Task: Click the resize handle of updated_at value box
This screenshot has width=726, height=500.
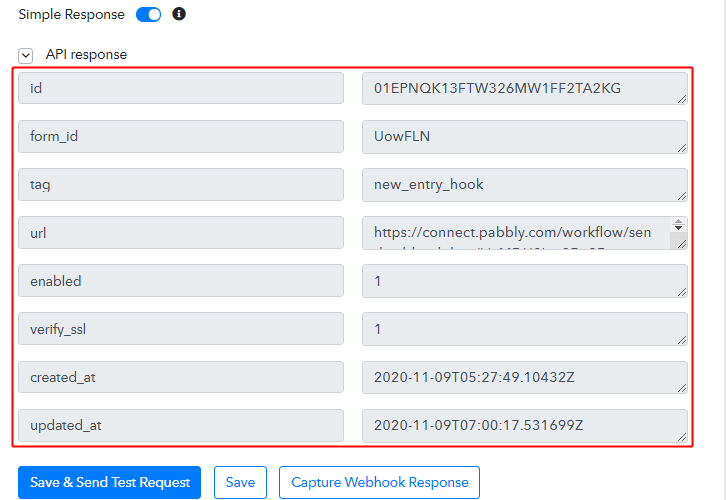Action: [682, 435]
